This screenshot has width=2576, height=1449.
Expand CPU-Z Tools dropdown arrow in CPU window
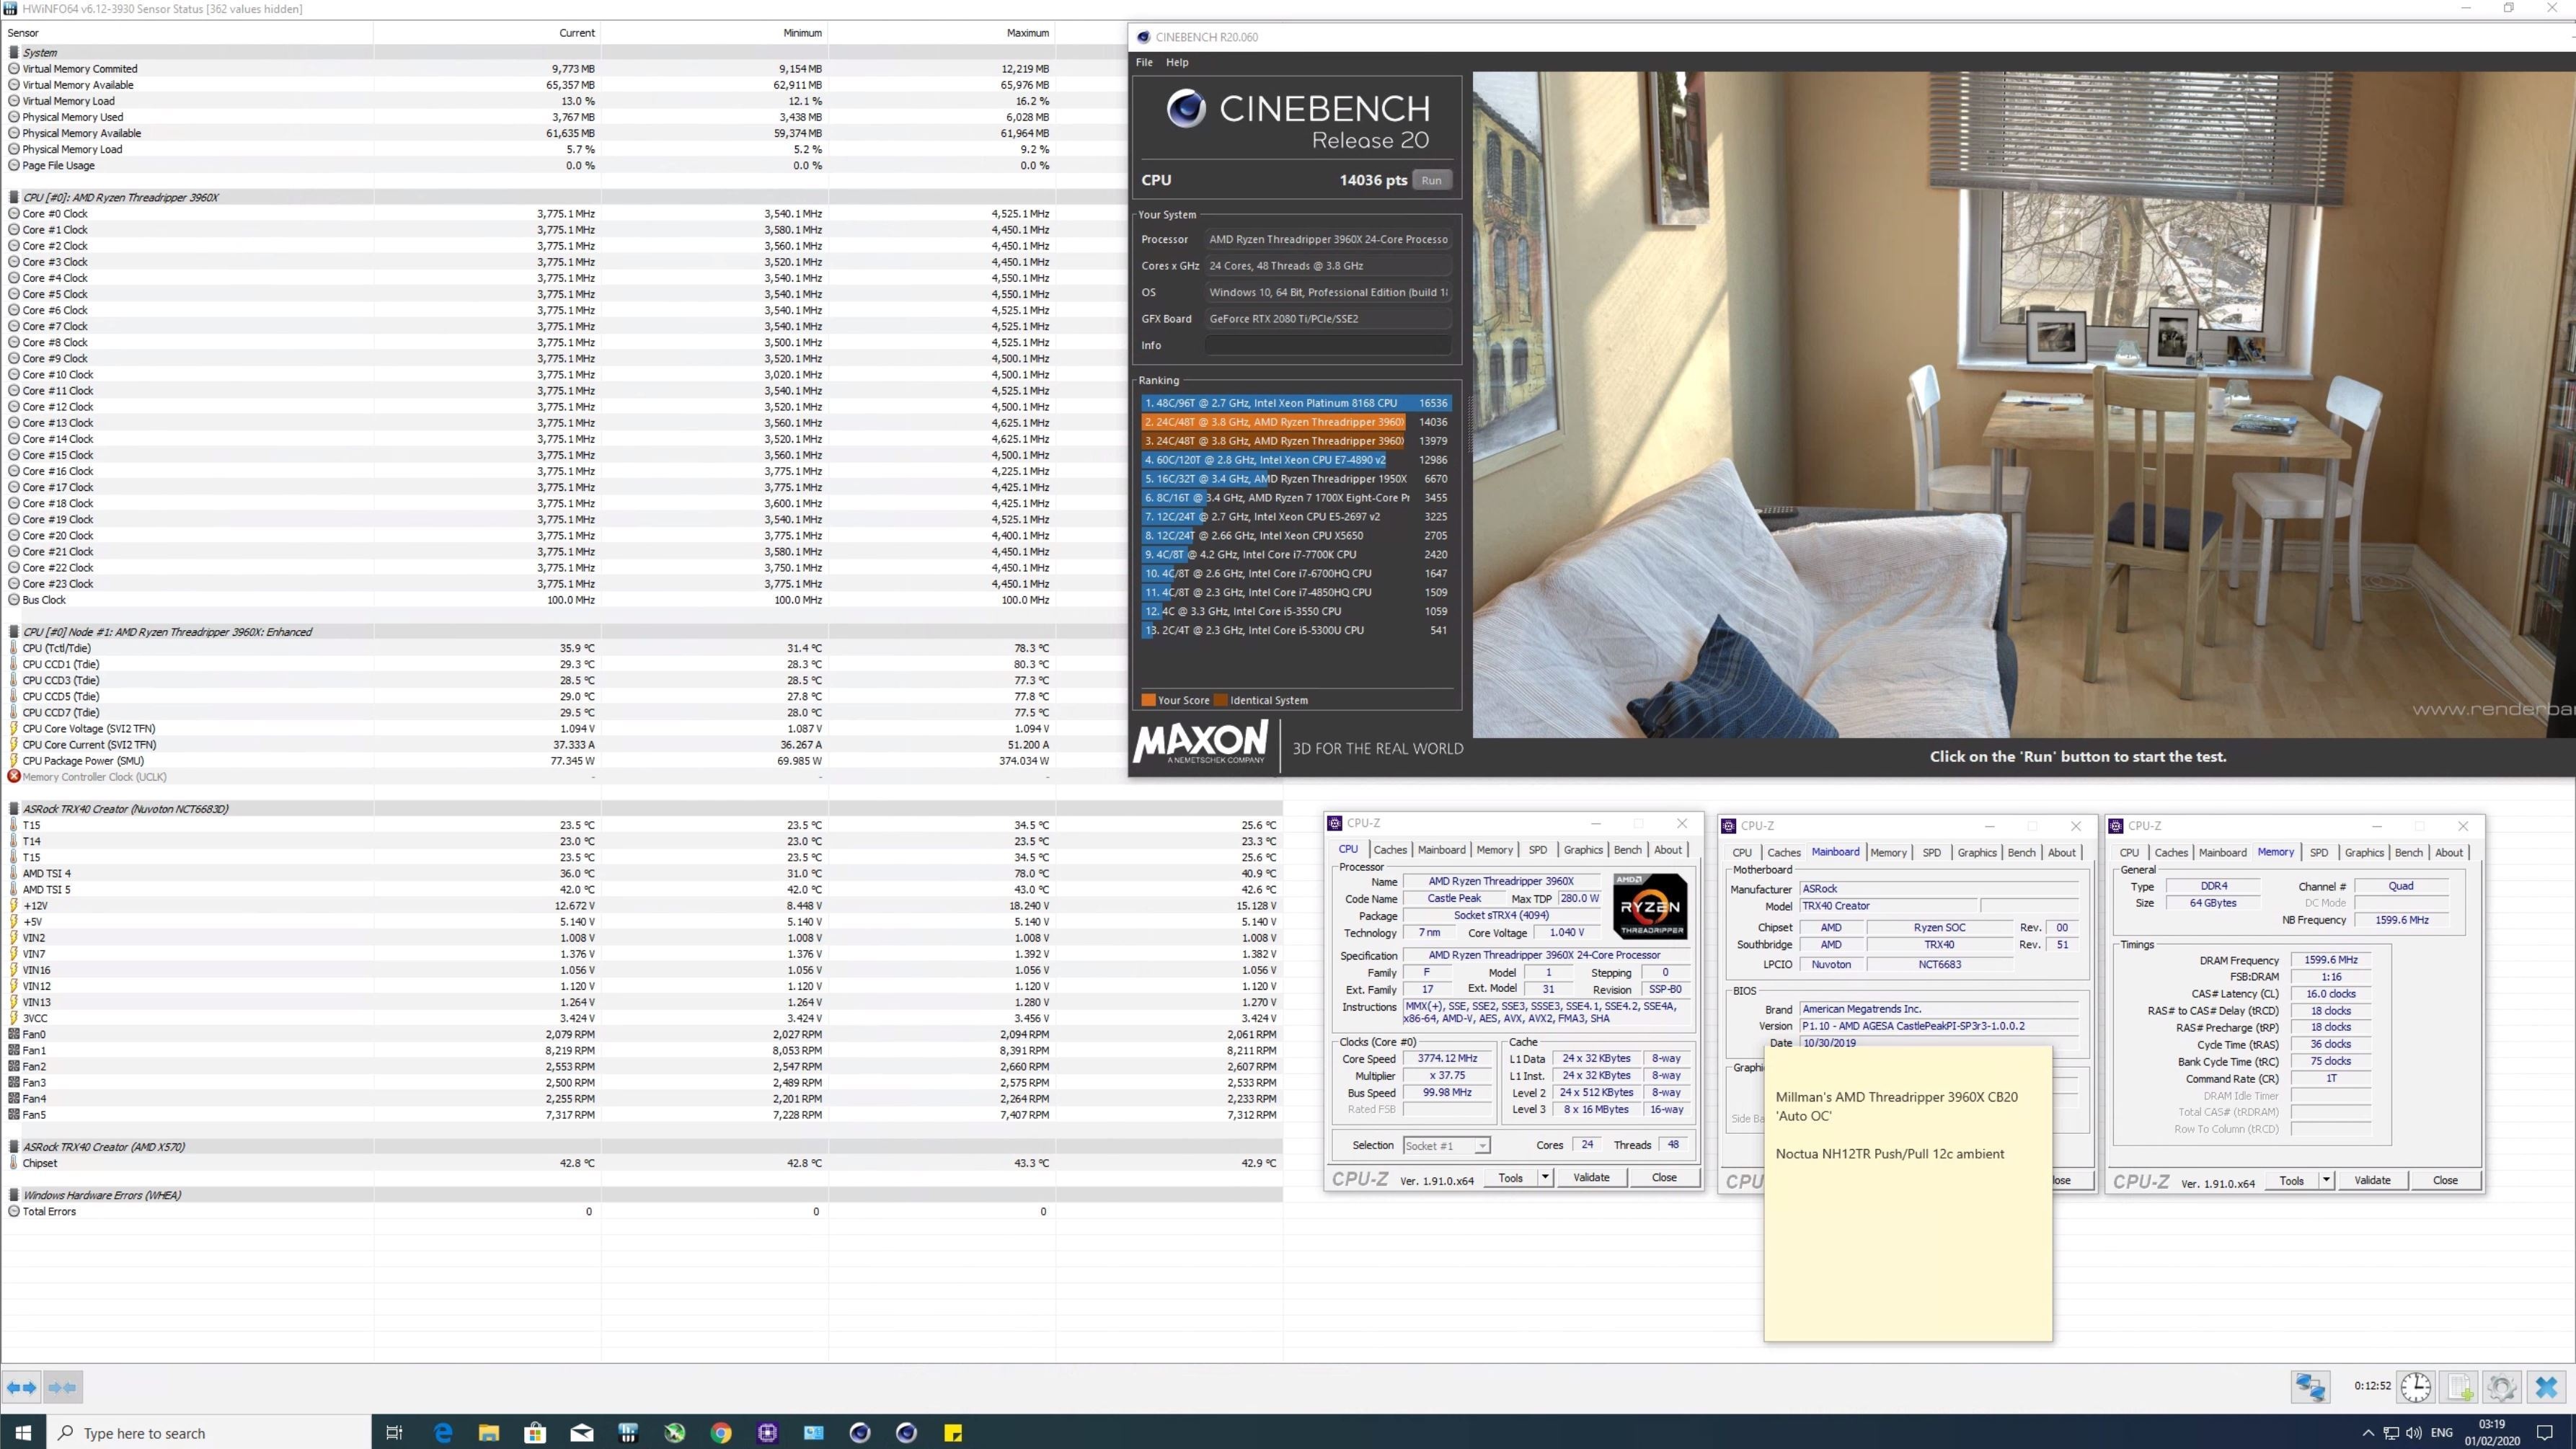pos(1545,1178)
